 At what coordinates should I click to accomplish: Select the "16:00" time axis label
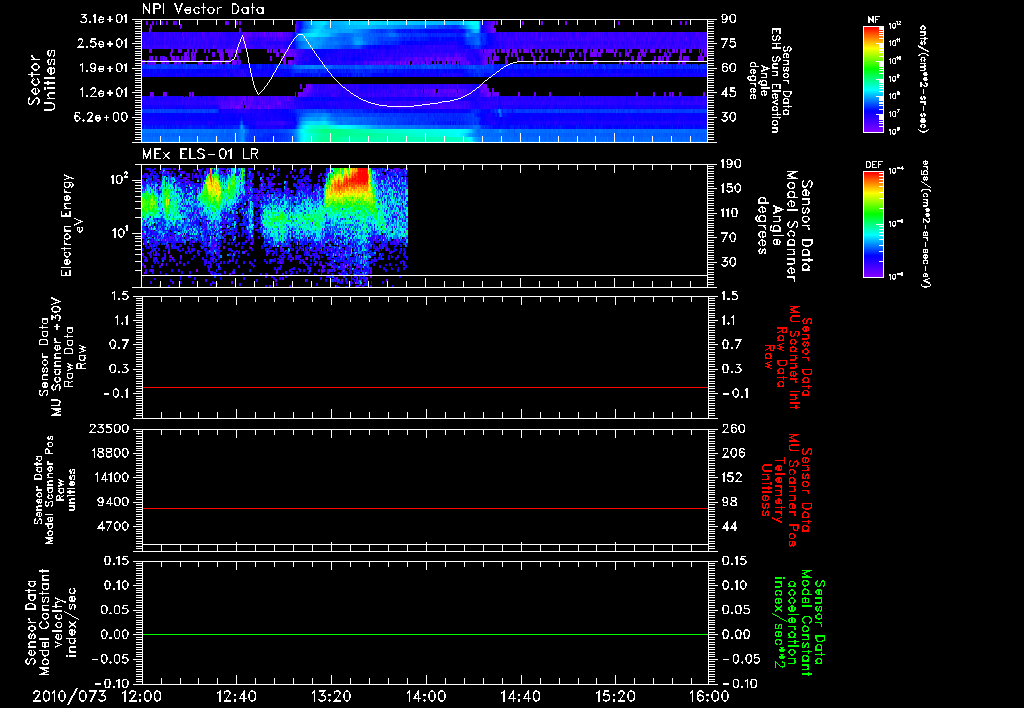coord(709,696)
